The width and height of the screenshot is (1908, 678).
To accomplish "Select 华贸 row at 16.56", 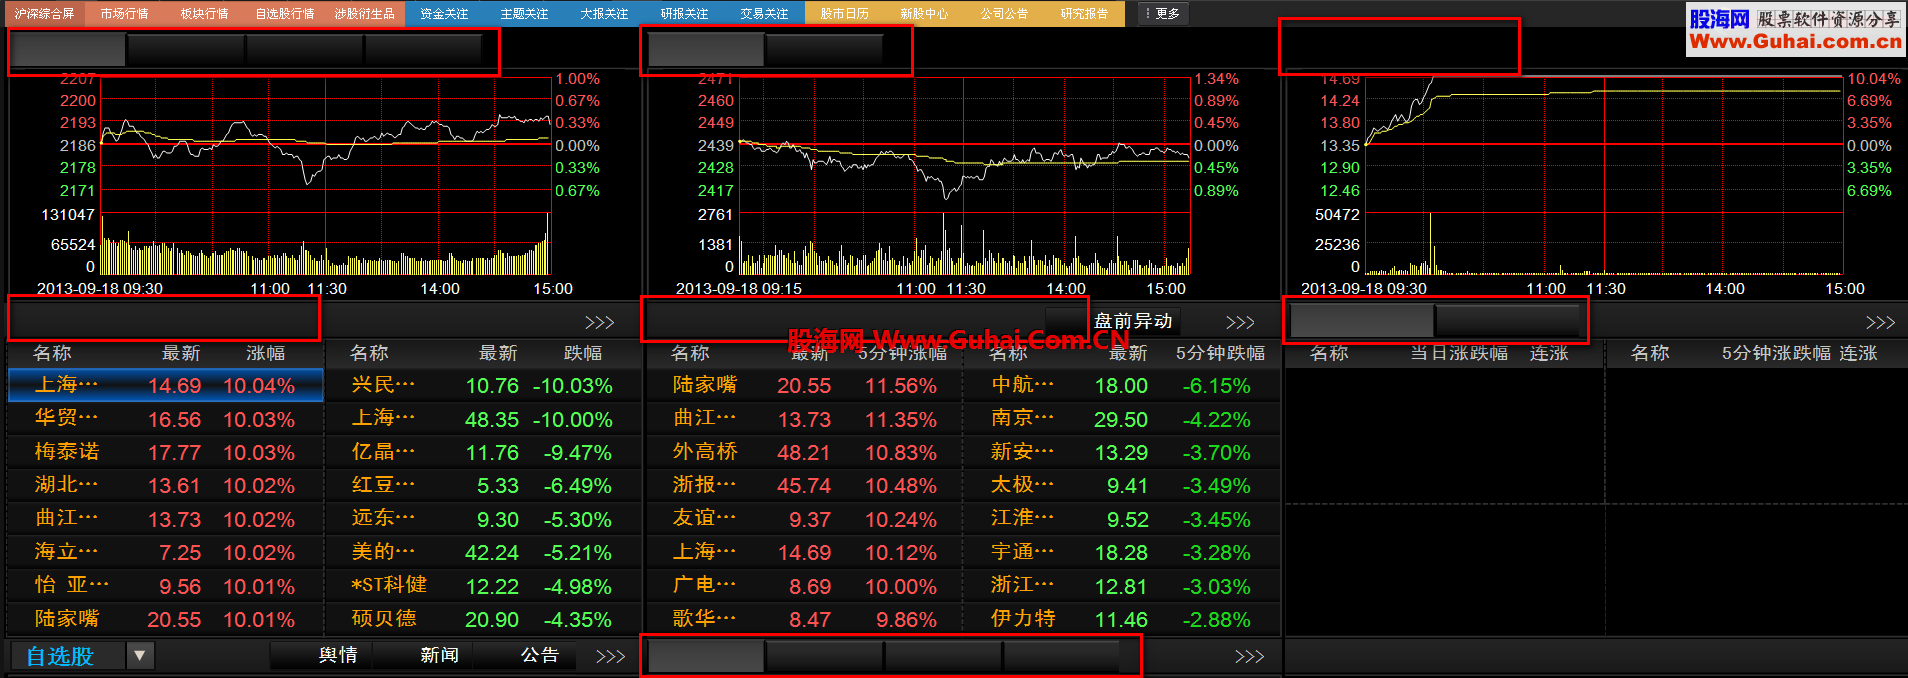I will [166, 419].
